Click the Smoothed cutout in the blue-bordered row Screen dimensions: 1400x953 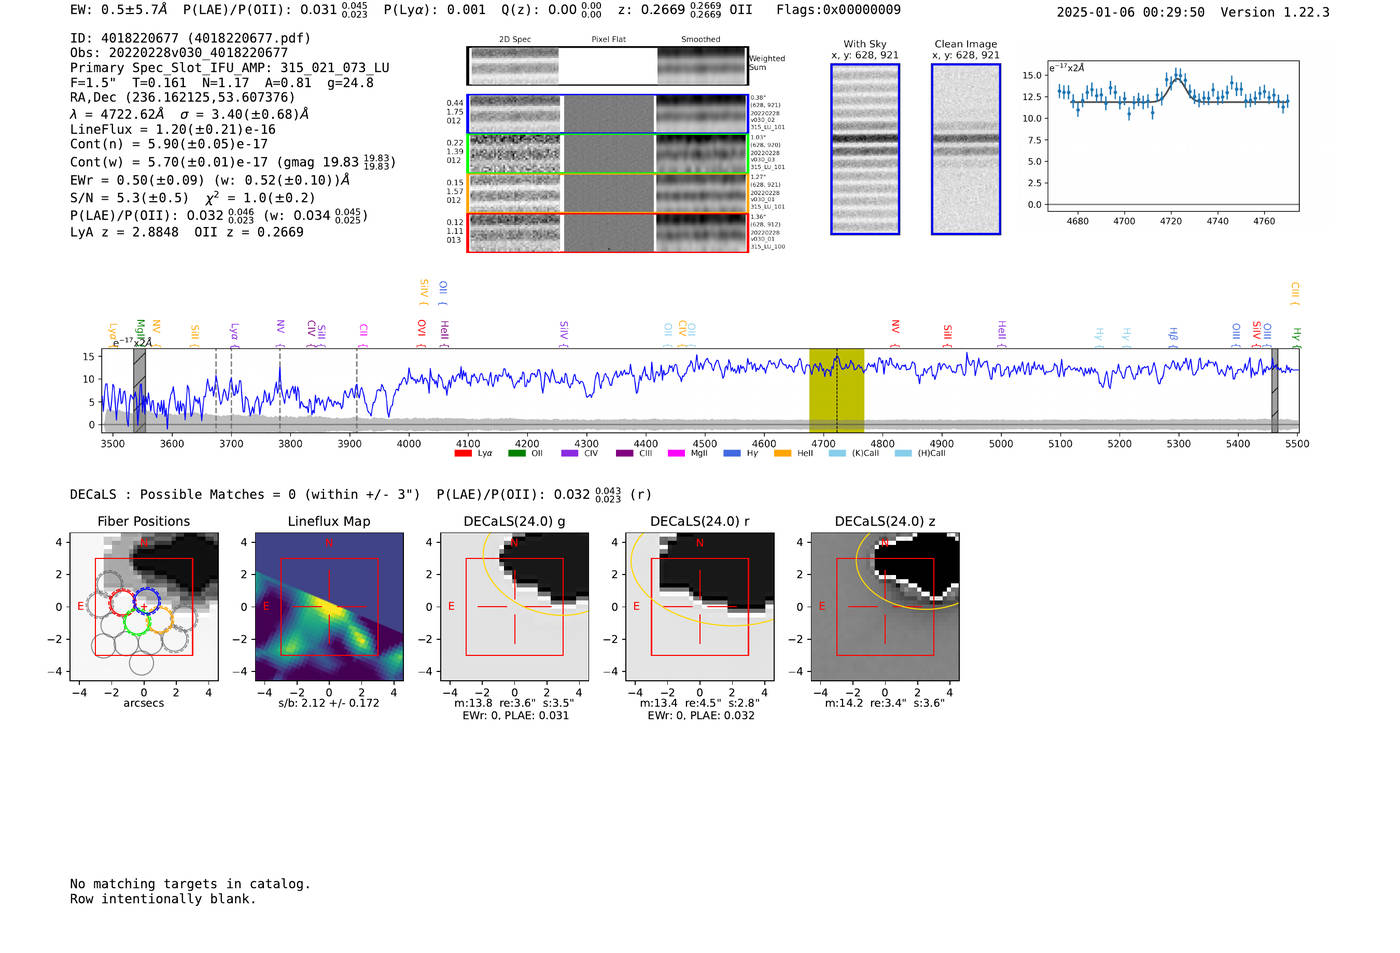(x=701, y=115)
